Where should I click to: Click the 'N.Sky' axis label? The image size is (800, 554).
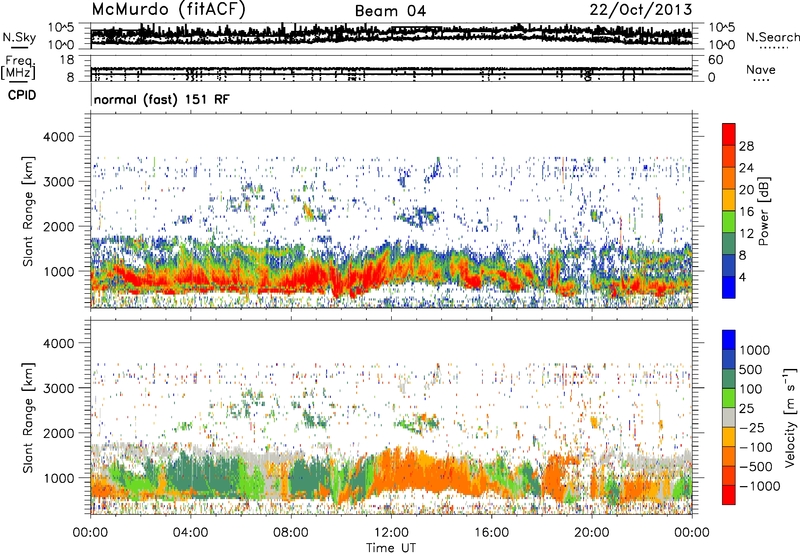point(19,37)
